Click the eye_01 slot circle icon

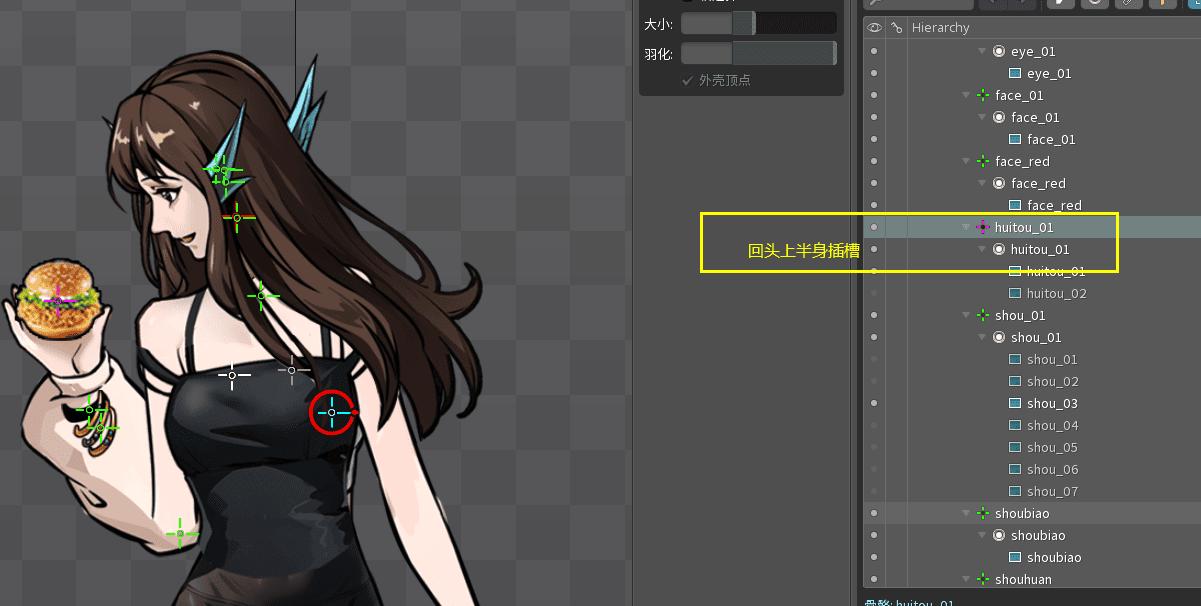tap(999, 51)
